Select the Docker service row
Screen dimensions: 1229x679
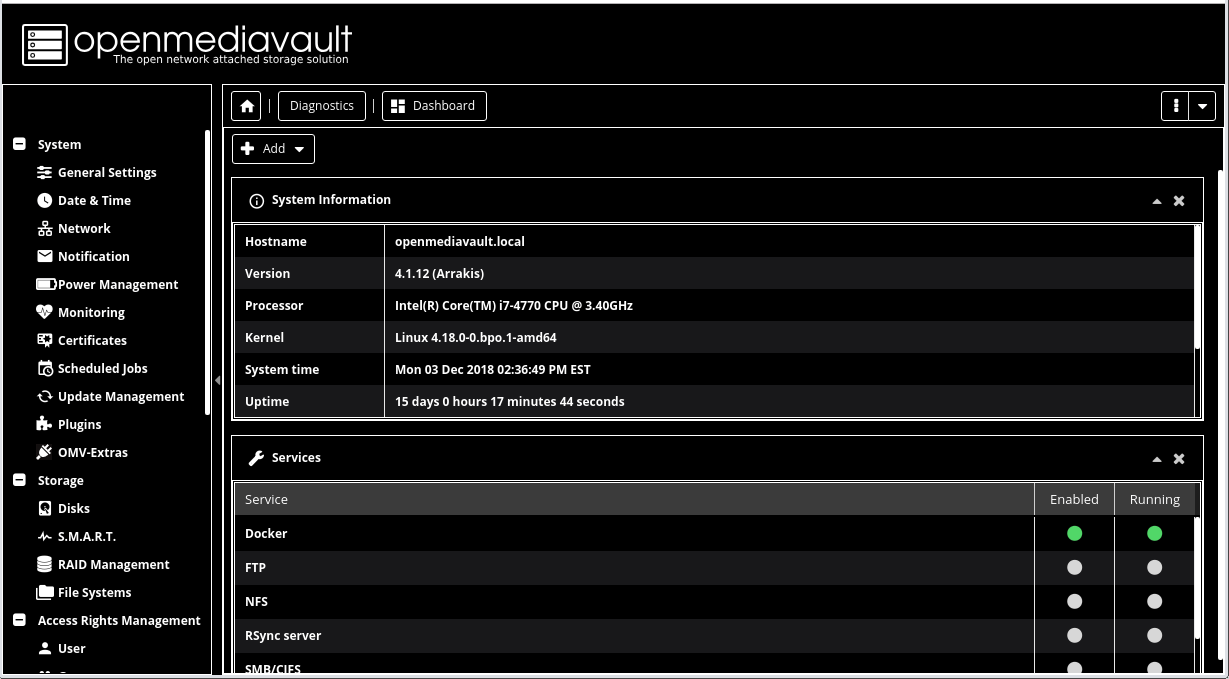pyautogui.click(x=714, y=533)
